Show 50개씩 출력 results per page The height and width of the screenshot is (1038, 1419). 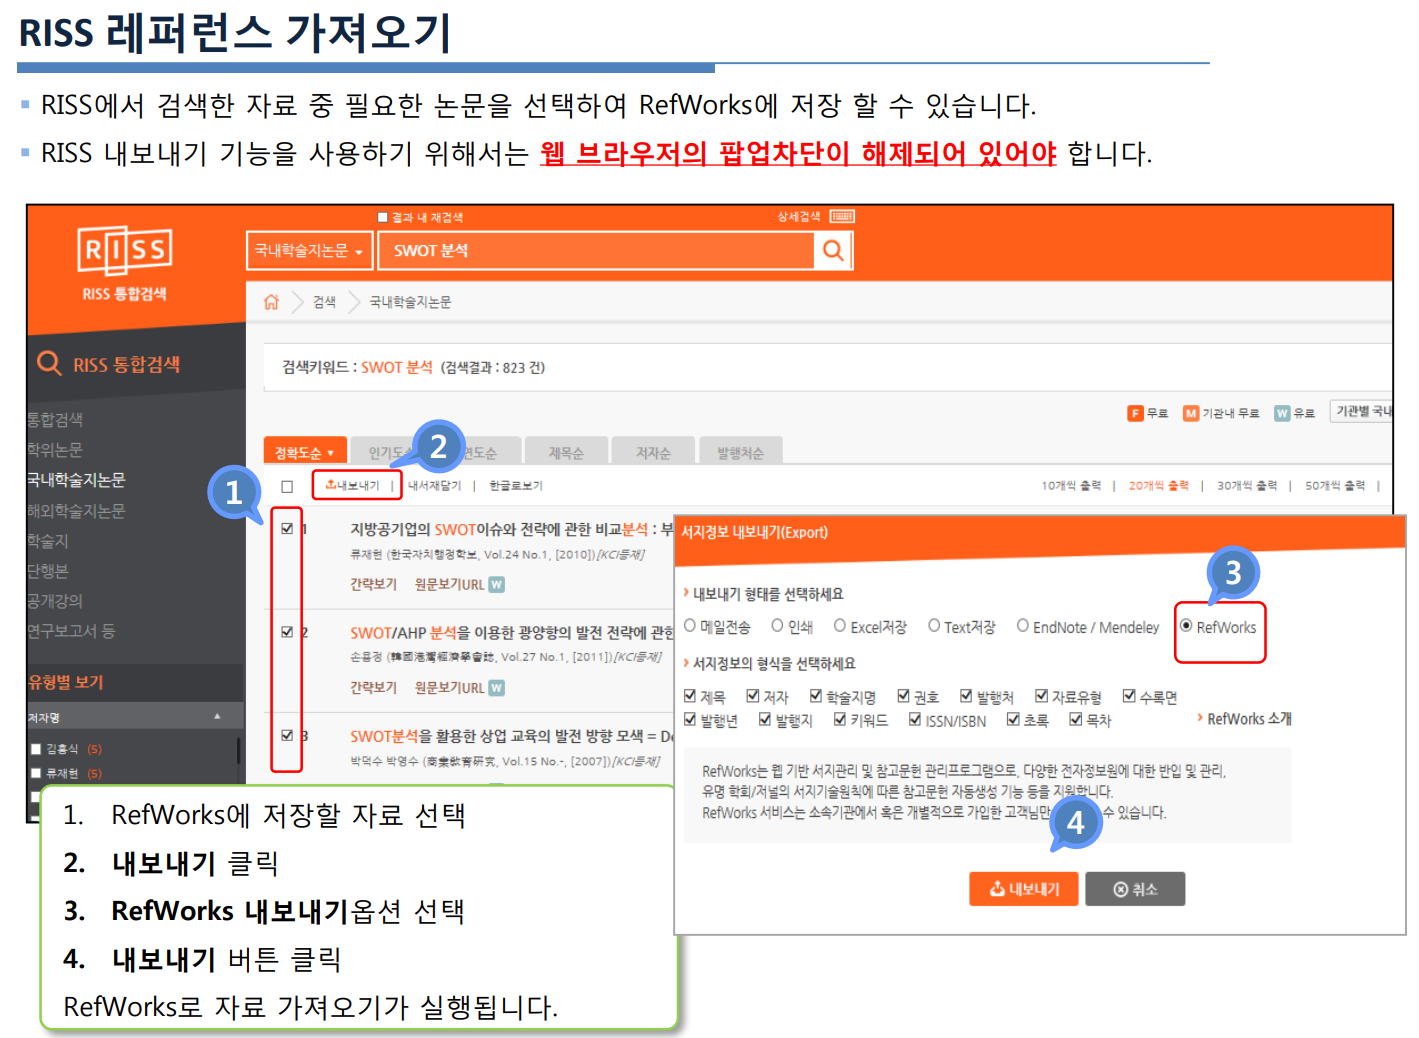[1335, 486]
